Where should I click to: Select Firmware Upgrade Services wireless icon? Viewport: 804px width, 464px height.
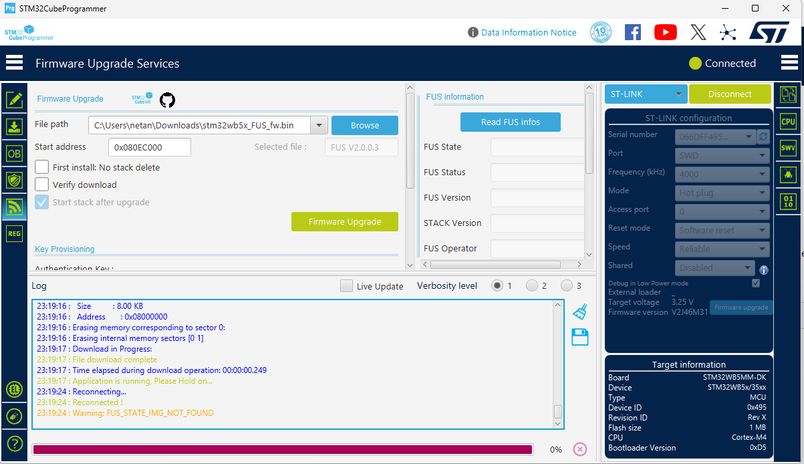[x=14, y=207]
